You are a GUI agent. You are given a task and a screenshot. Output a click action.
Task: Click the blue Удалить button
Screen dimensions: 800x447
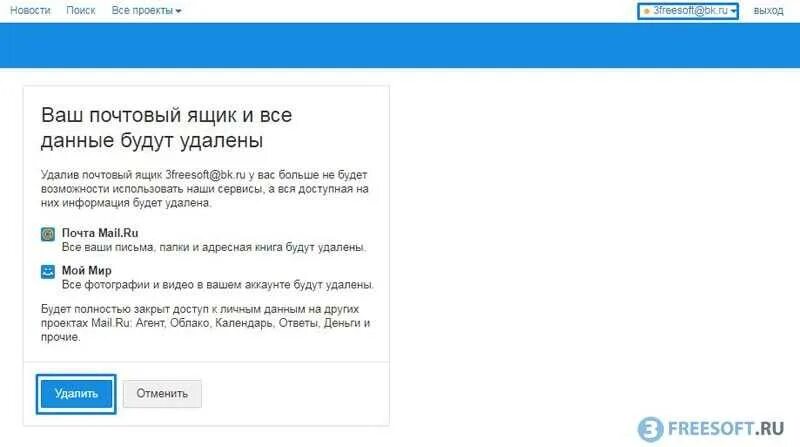click(76, 393)
